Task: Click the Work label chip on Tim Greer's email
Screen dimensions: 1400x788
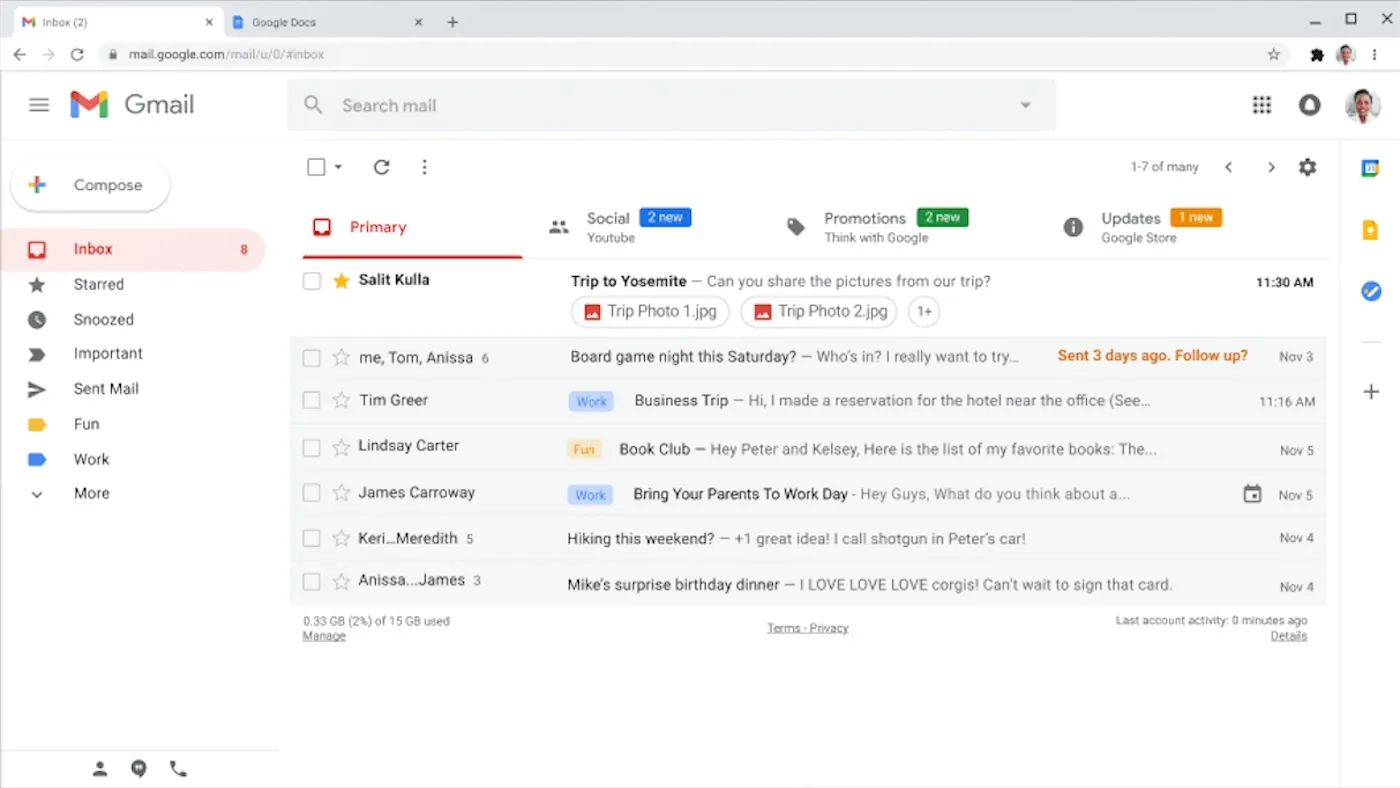Action: [591, 401]
